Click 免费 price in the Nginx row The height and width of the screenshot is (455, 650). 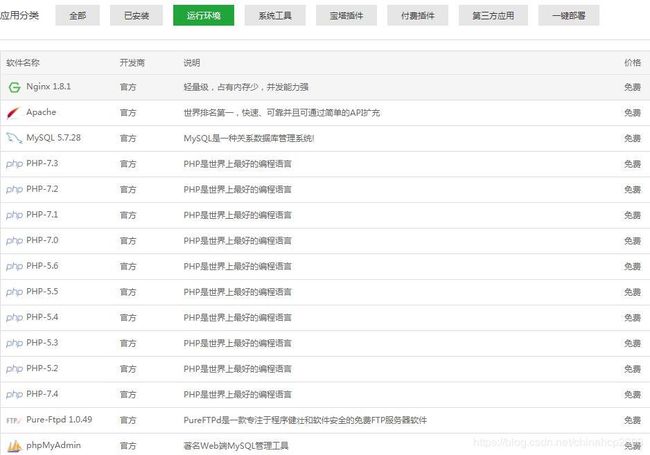point(633,87)
